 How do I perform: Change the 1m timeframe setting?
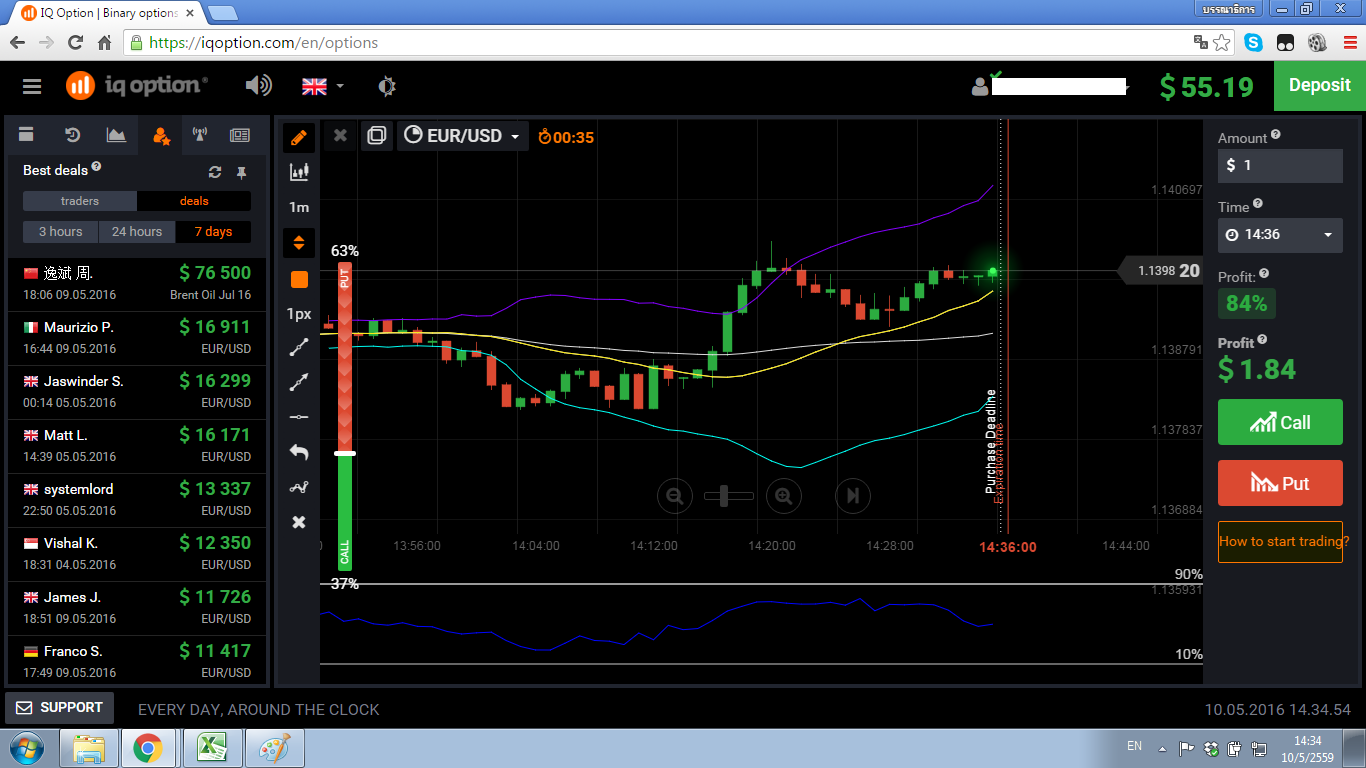click(298, 208)
